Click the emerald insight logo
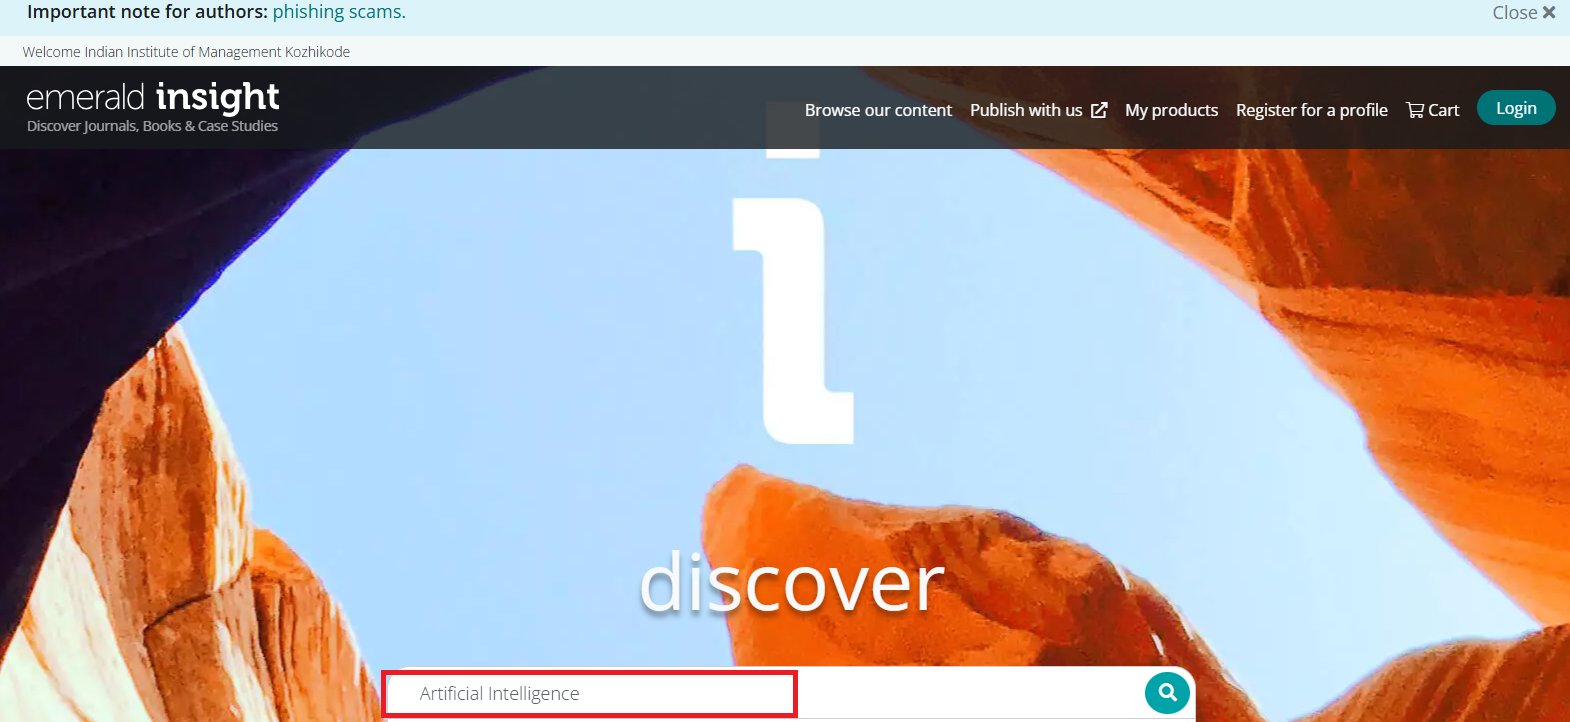Viewport: 1570px width, 722px height. [x=153, y=97]
